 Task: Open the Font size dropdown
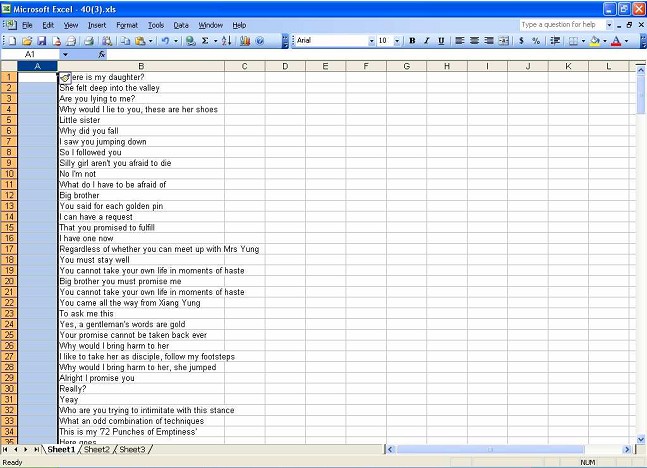tap(397, 40)
